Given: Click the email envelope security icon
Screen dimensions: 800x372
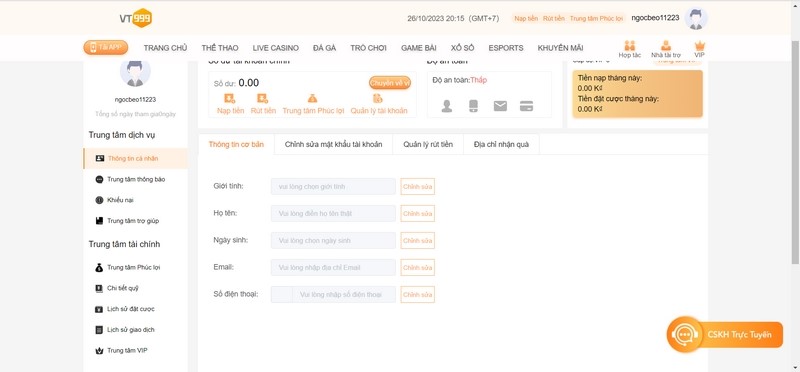Looking at the screenshot, I should pyautogui.click(x=500, y=106).
